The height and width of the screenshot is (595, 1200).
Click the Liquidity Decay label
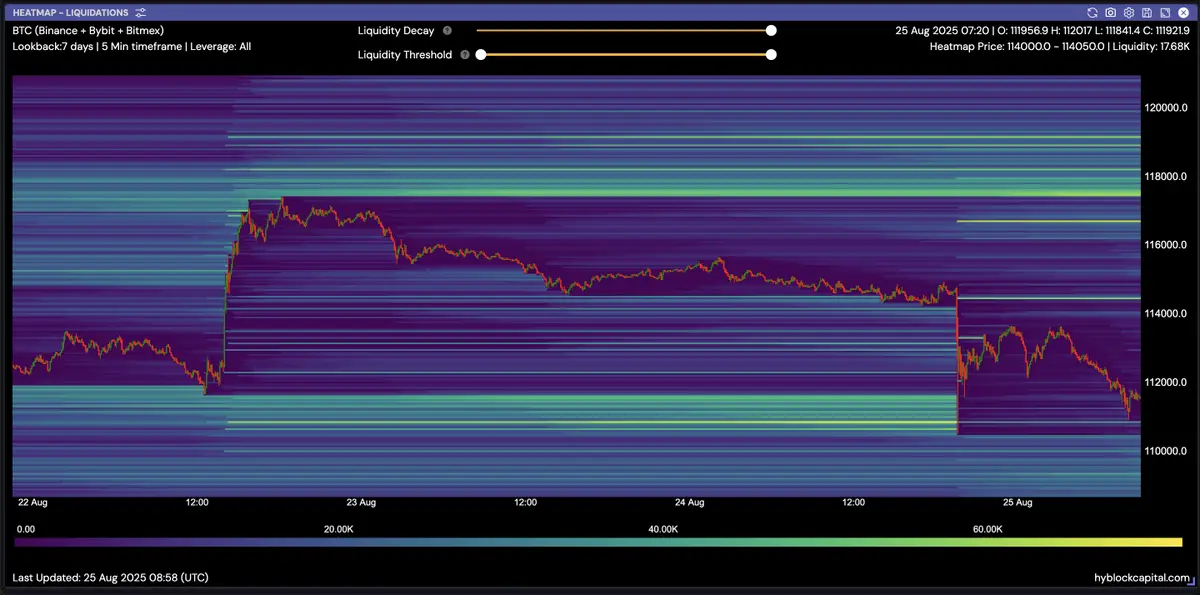(396, 31)
